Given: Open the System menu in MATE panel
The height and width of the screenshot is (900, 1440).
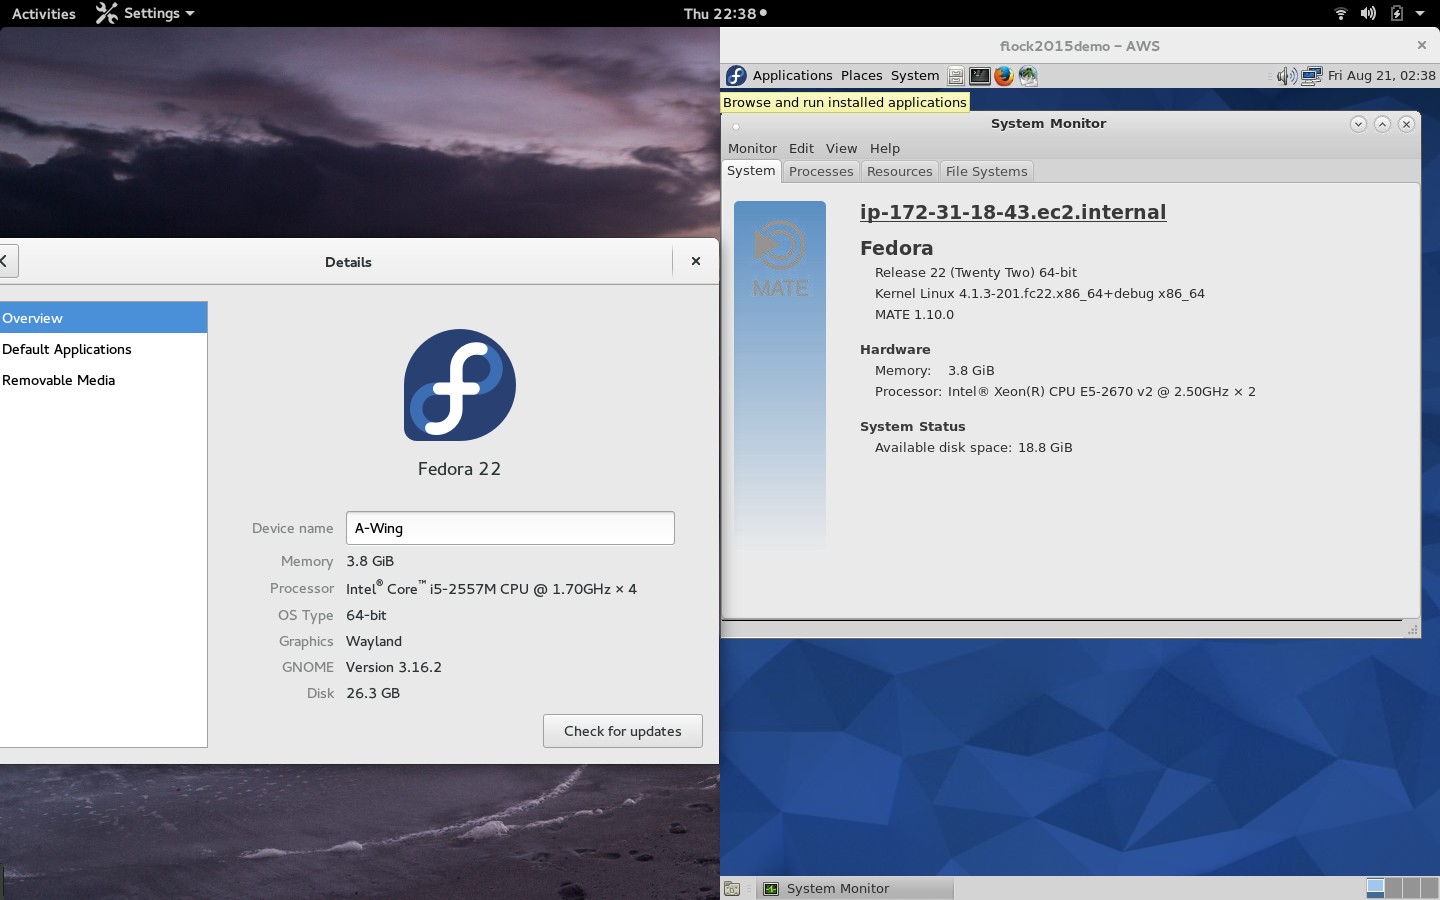Looking at the screenshot, I should click(915, 76).
